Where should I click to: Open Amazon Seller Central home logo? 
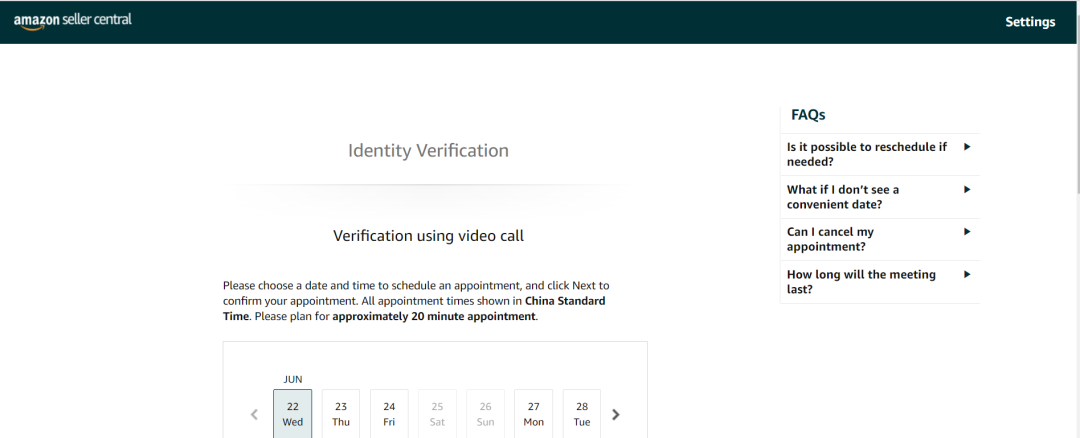72,21
